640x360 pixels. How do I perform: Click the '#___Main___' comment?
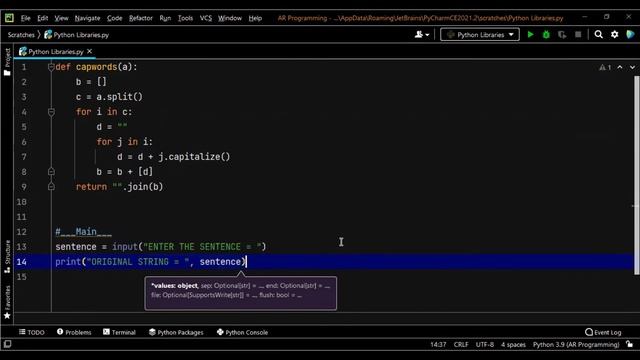tap(83, 232)
